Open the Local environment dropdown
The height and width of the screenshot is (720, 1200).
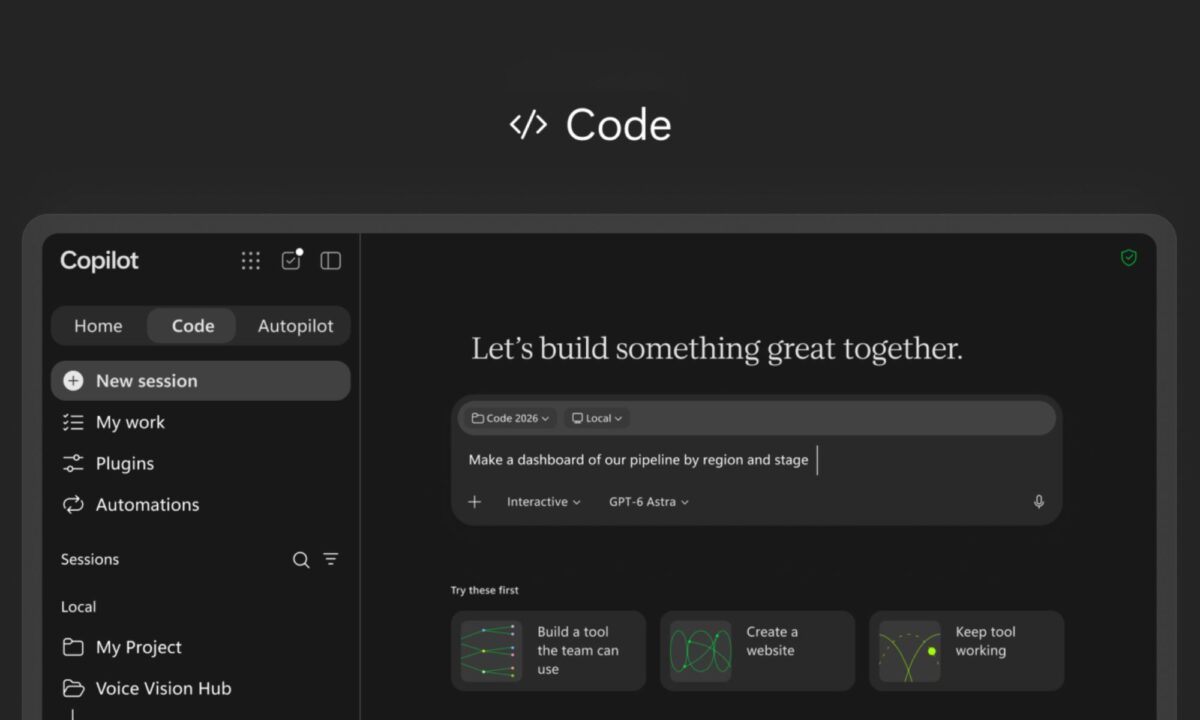[597, 418]
